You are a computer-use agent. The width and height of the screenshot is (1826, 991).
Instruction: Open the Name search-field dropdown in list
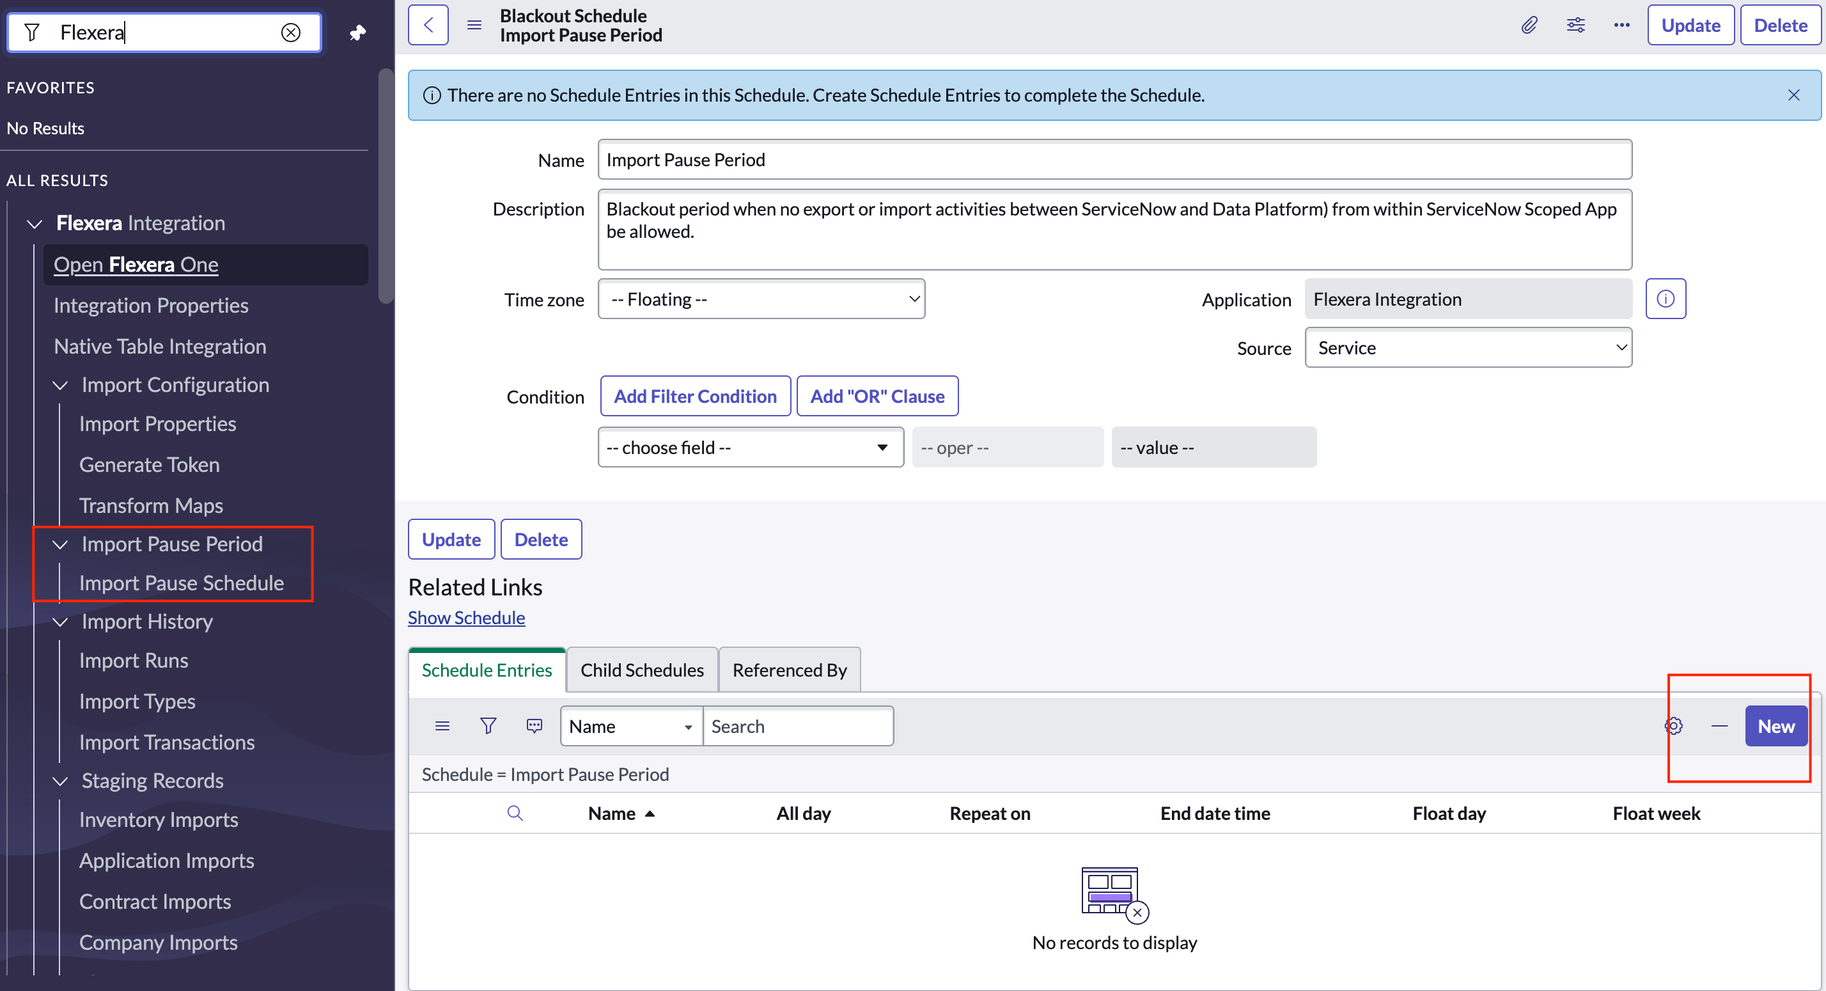[631, 726]
